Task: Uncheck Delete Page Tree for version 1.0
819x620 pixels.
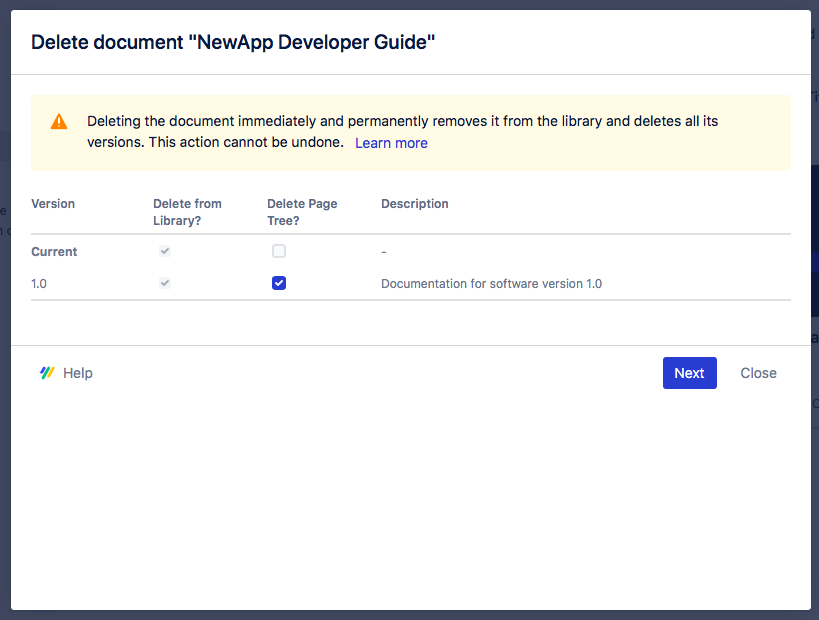Action: [279, 283]
